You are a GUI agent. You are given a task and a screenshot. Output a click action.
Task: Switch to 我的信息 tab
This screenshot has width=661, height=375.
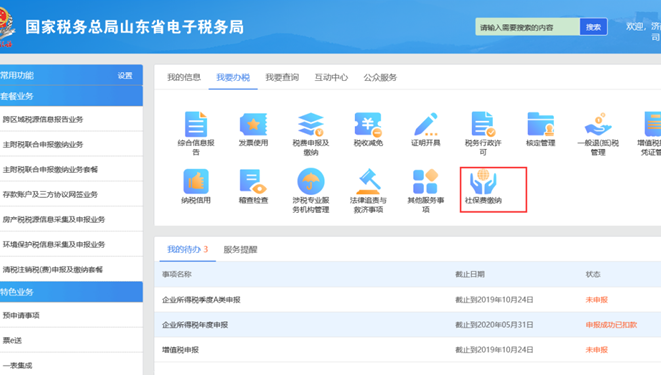pos(184,77)
